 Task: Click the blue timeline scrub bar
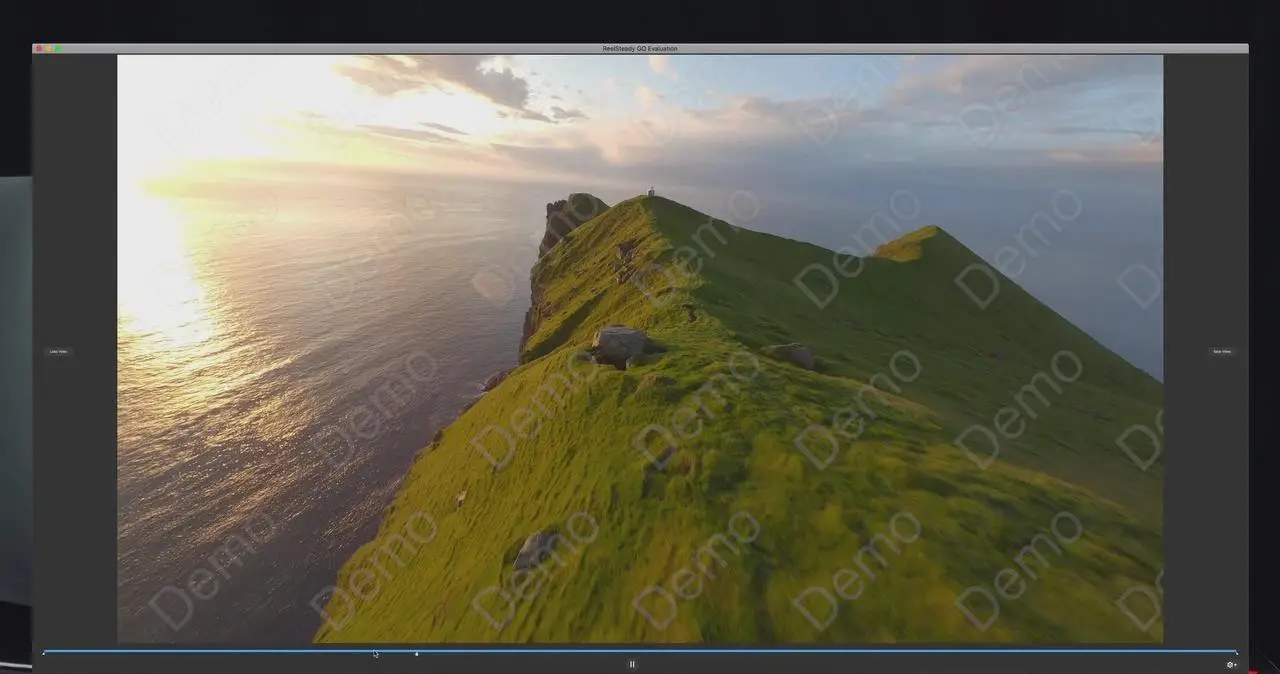(640, 652)
